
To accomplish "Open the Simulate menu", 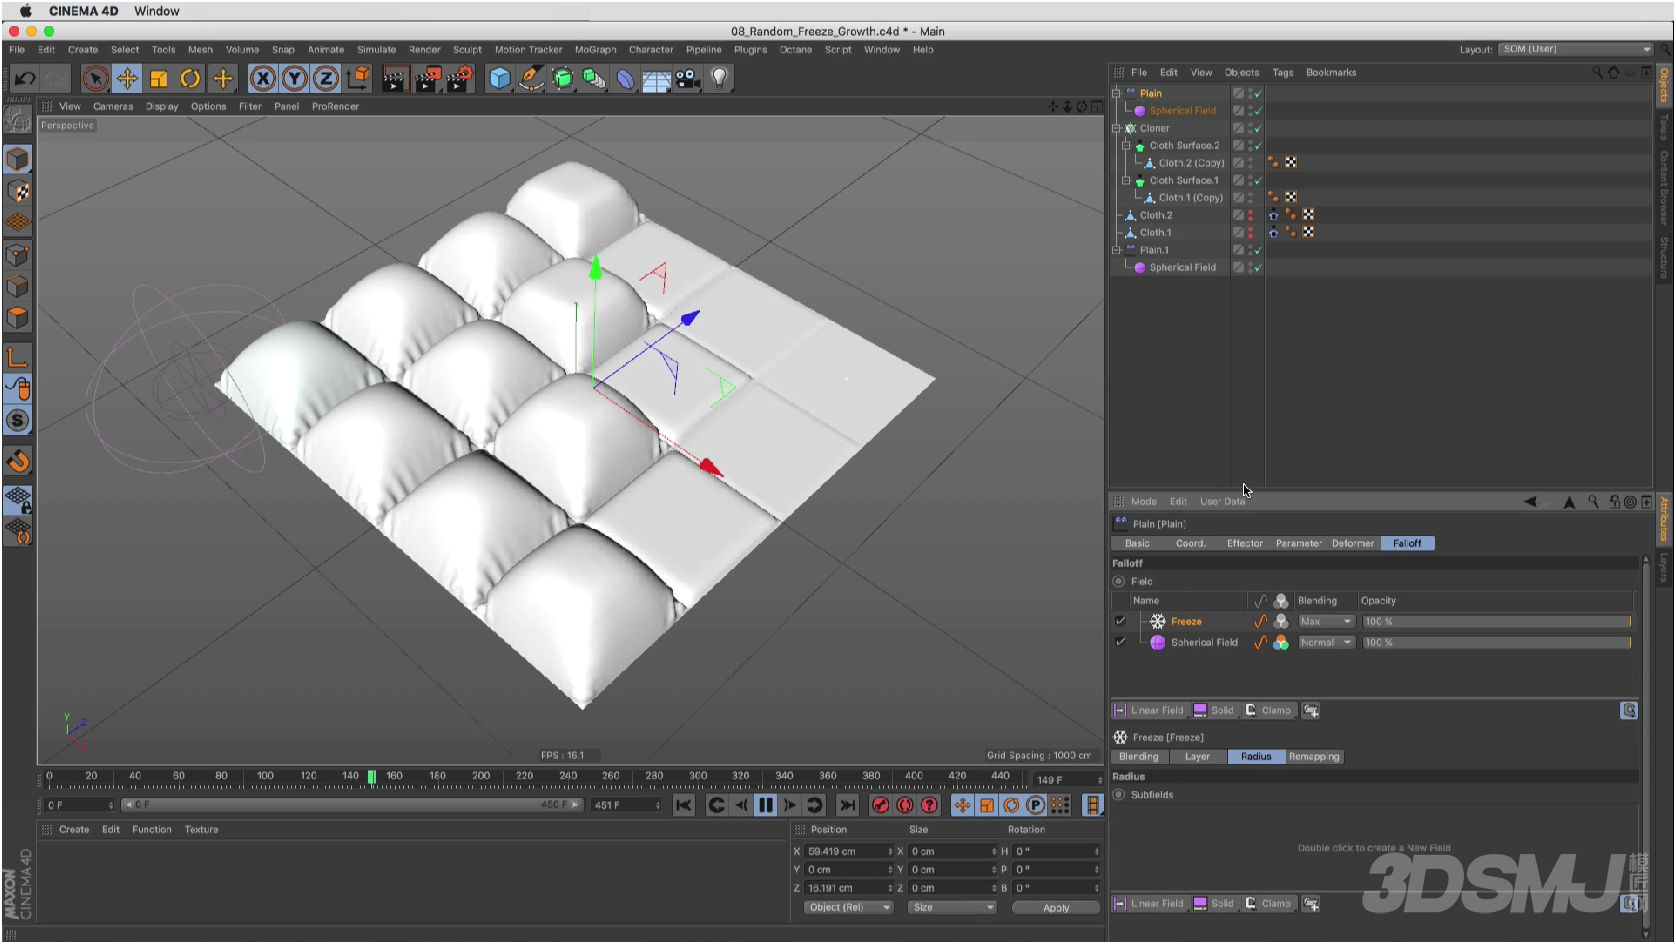I will pos(377,49).
